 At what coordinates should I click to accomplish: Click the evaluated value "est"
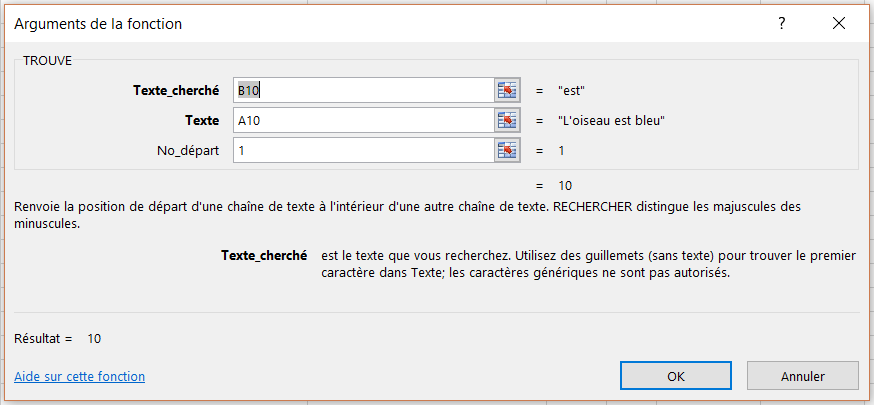point(572,91)
